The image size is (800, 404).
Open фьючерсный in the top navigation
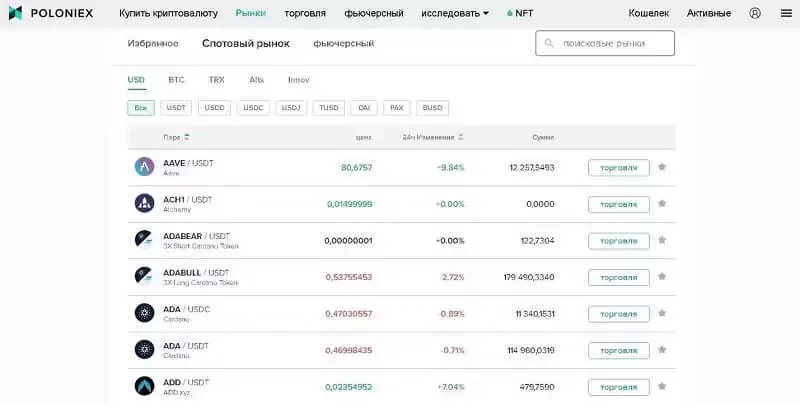coord(374,13)
